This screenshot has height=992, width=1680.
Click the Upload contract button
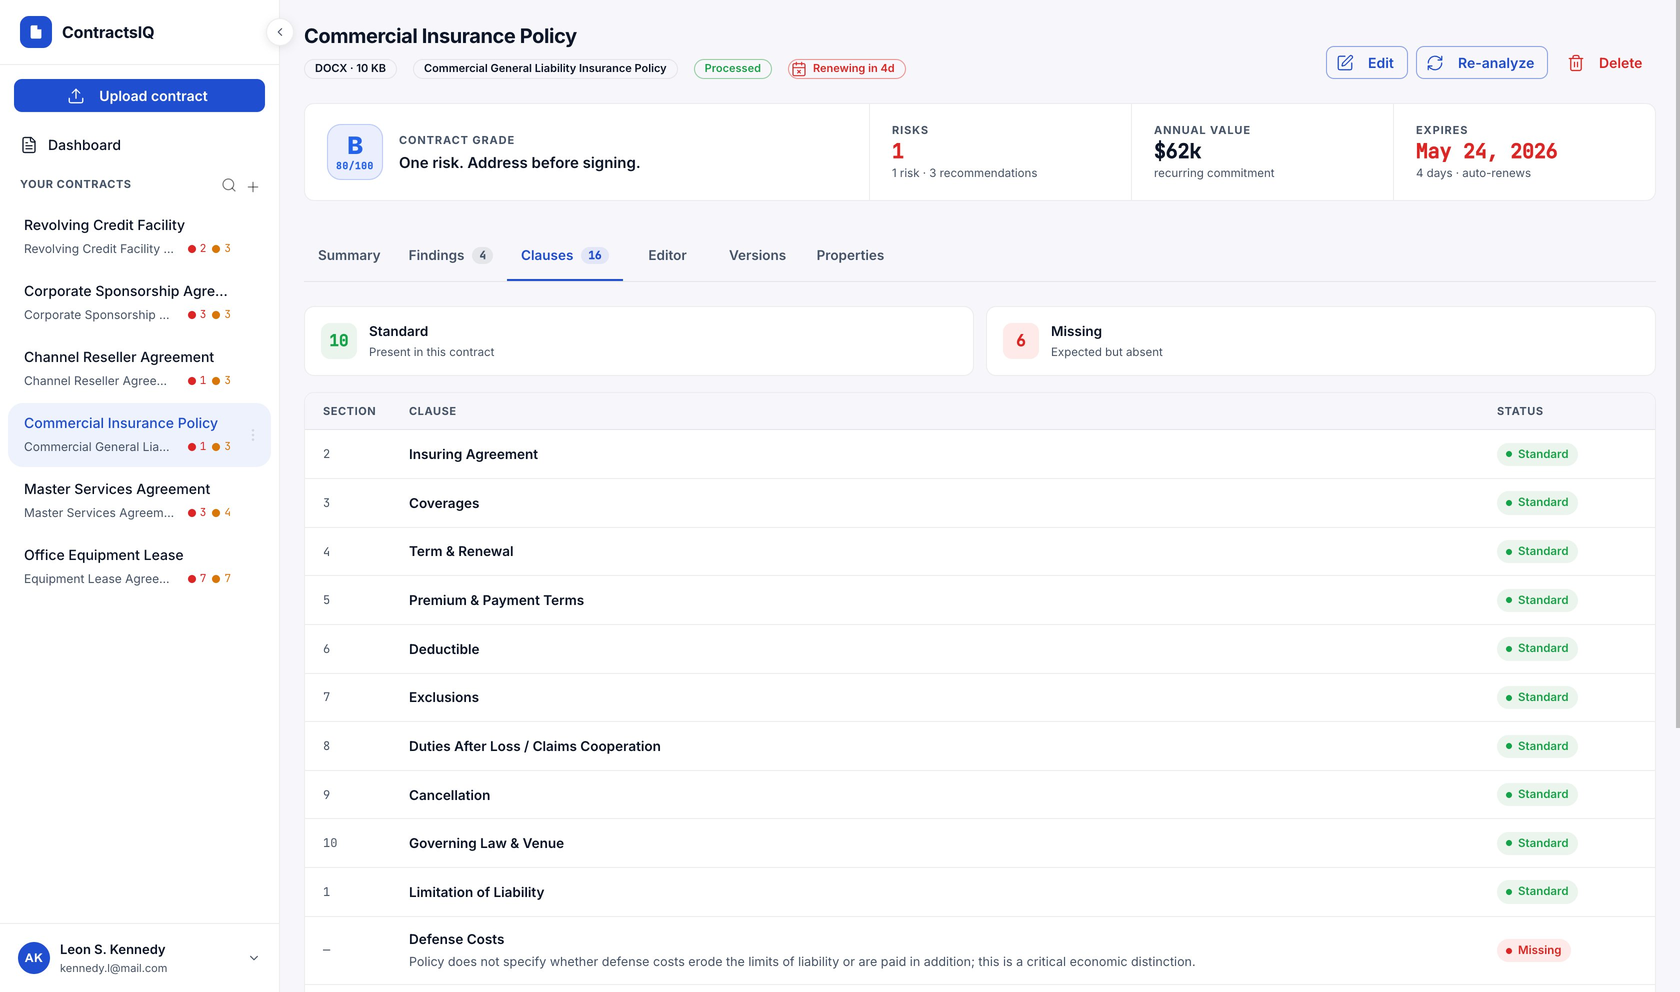pos(139,96)
